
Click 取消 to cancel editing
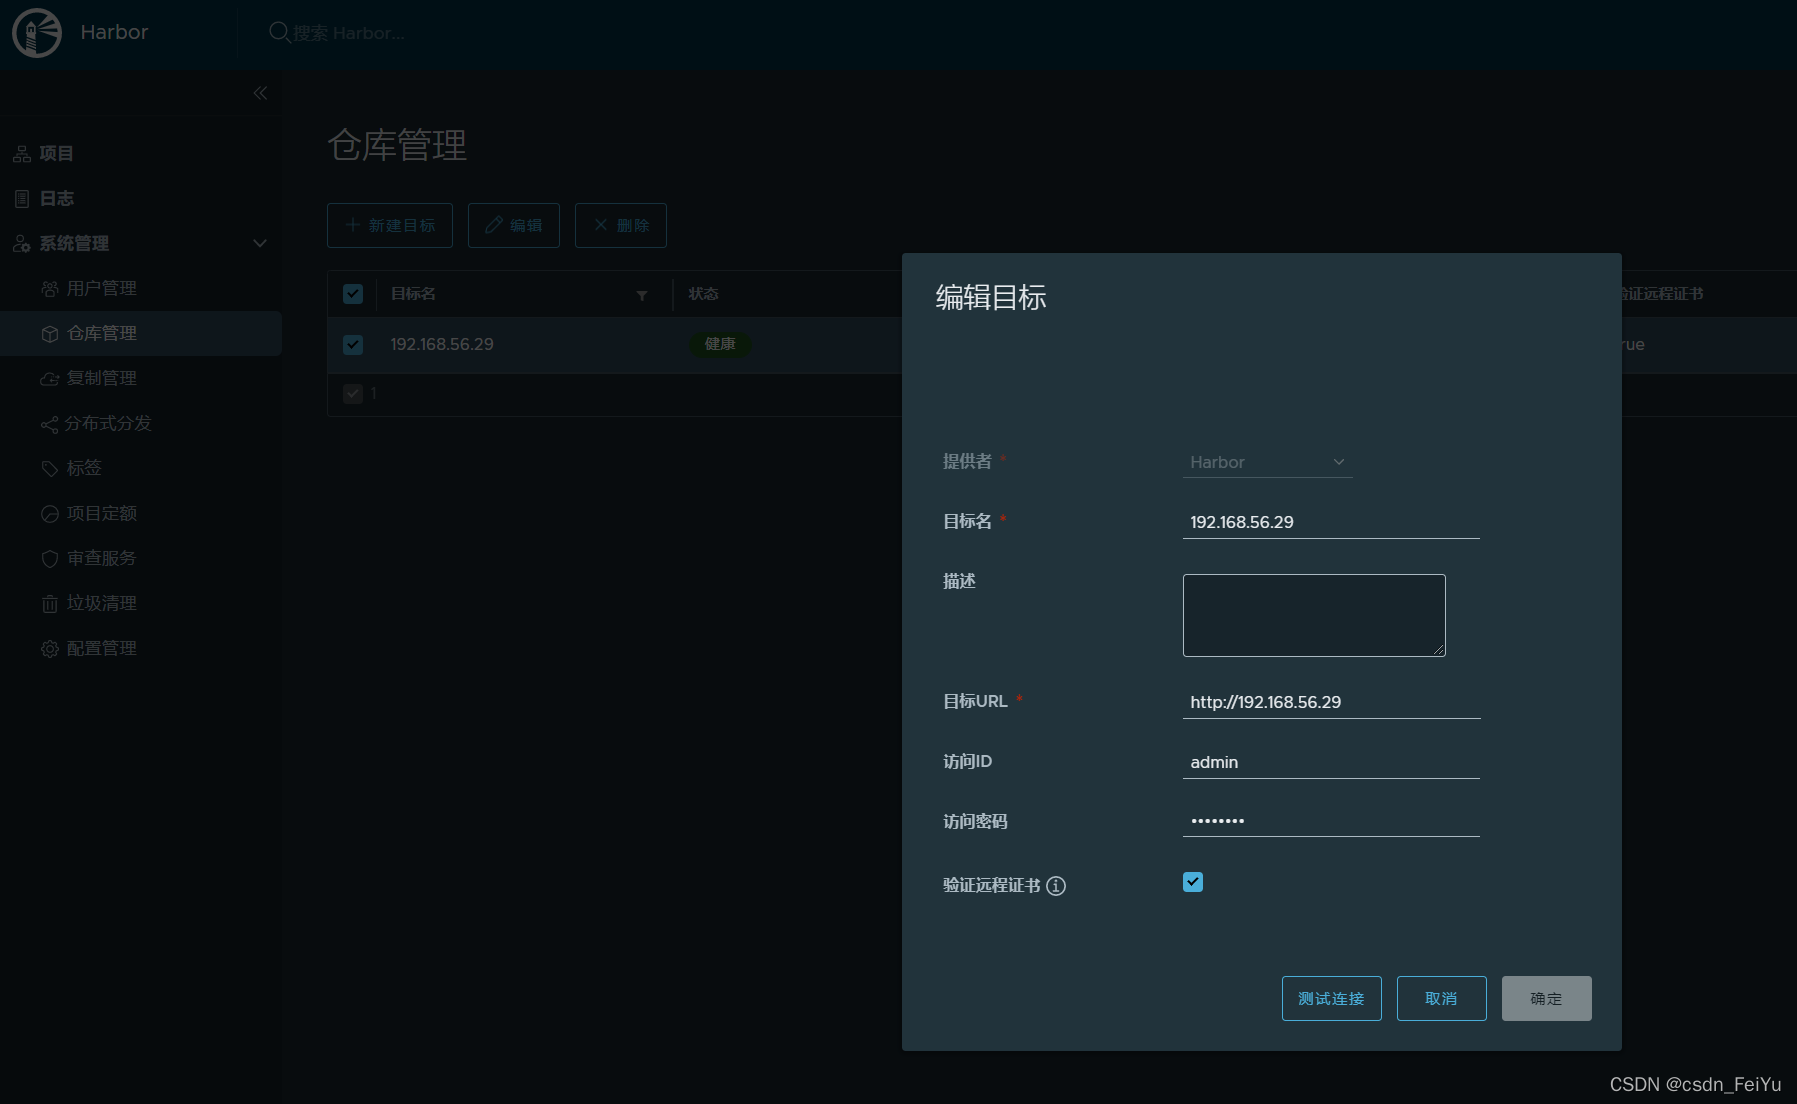click(x=1441, y=999)
